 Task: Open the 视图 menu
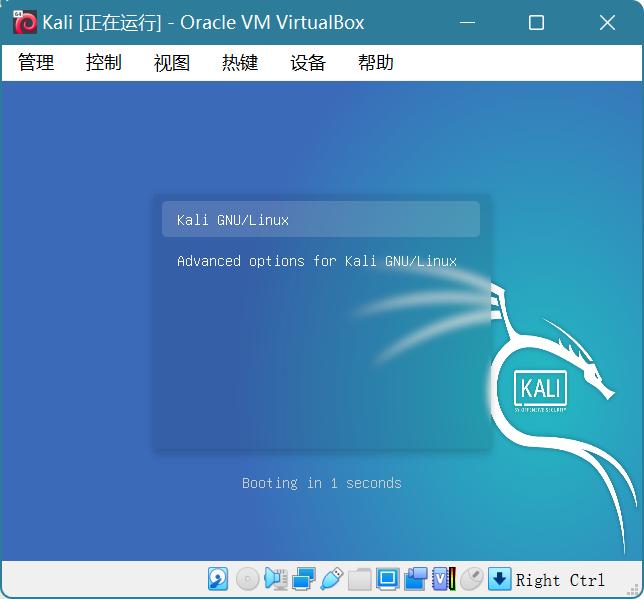pyautogui.click(x=172, y=63)
